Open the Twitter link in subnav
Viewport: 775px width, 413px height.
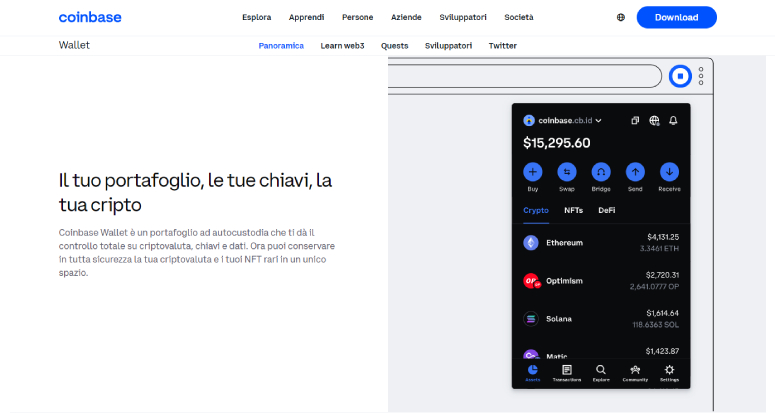(x=503, y=45)
